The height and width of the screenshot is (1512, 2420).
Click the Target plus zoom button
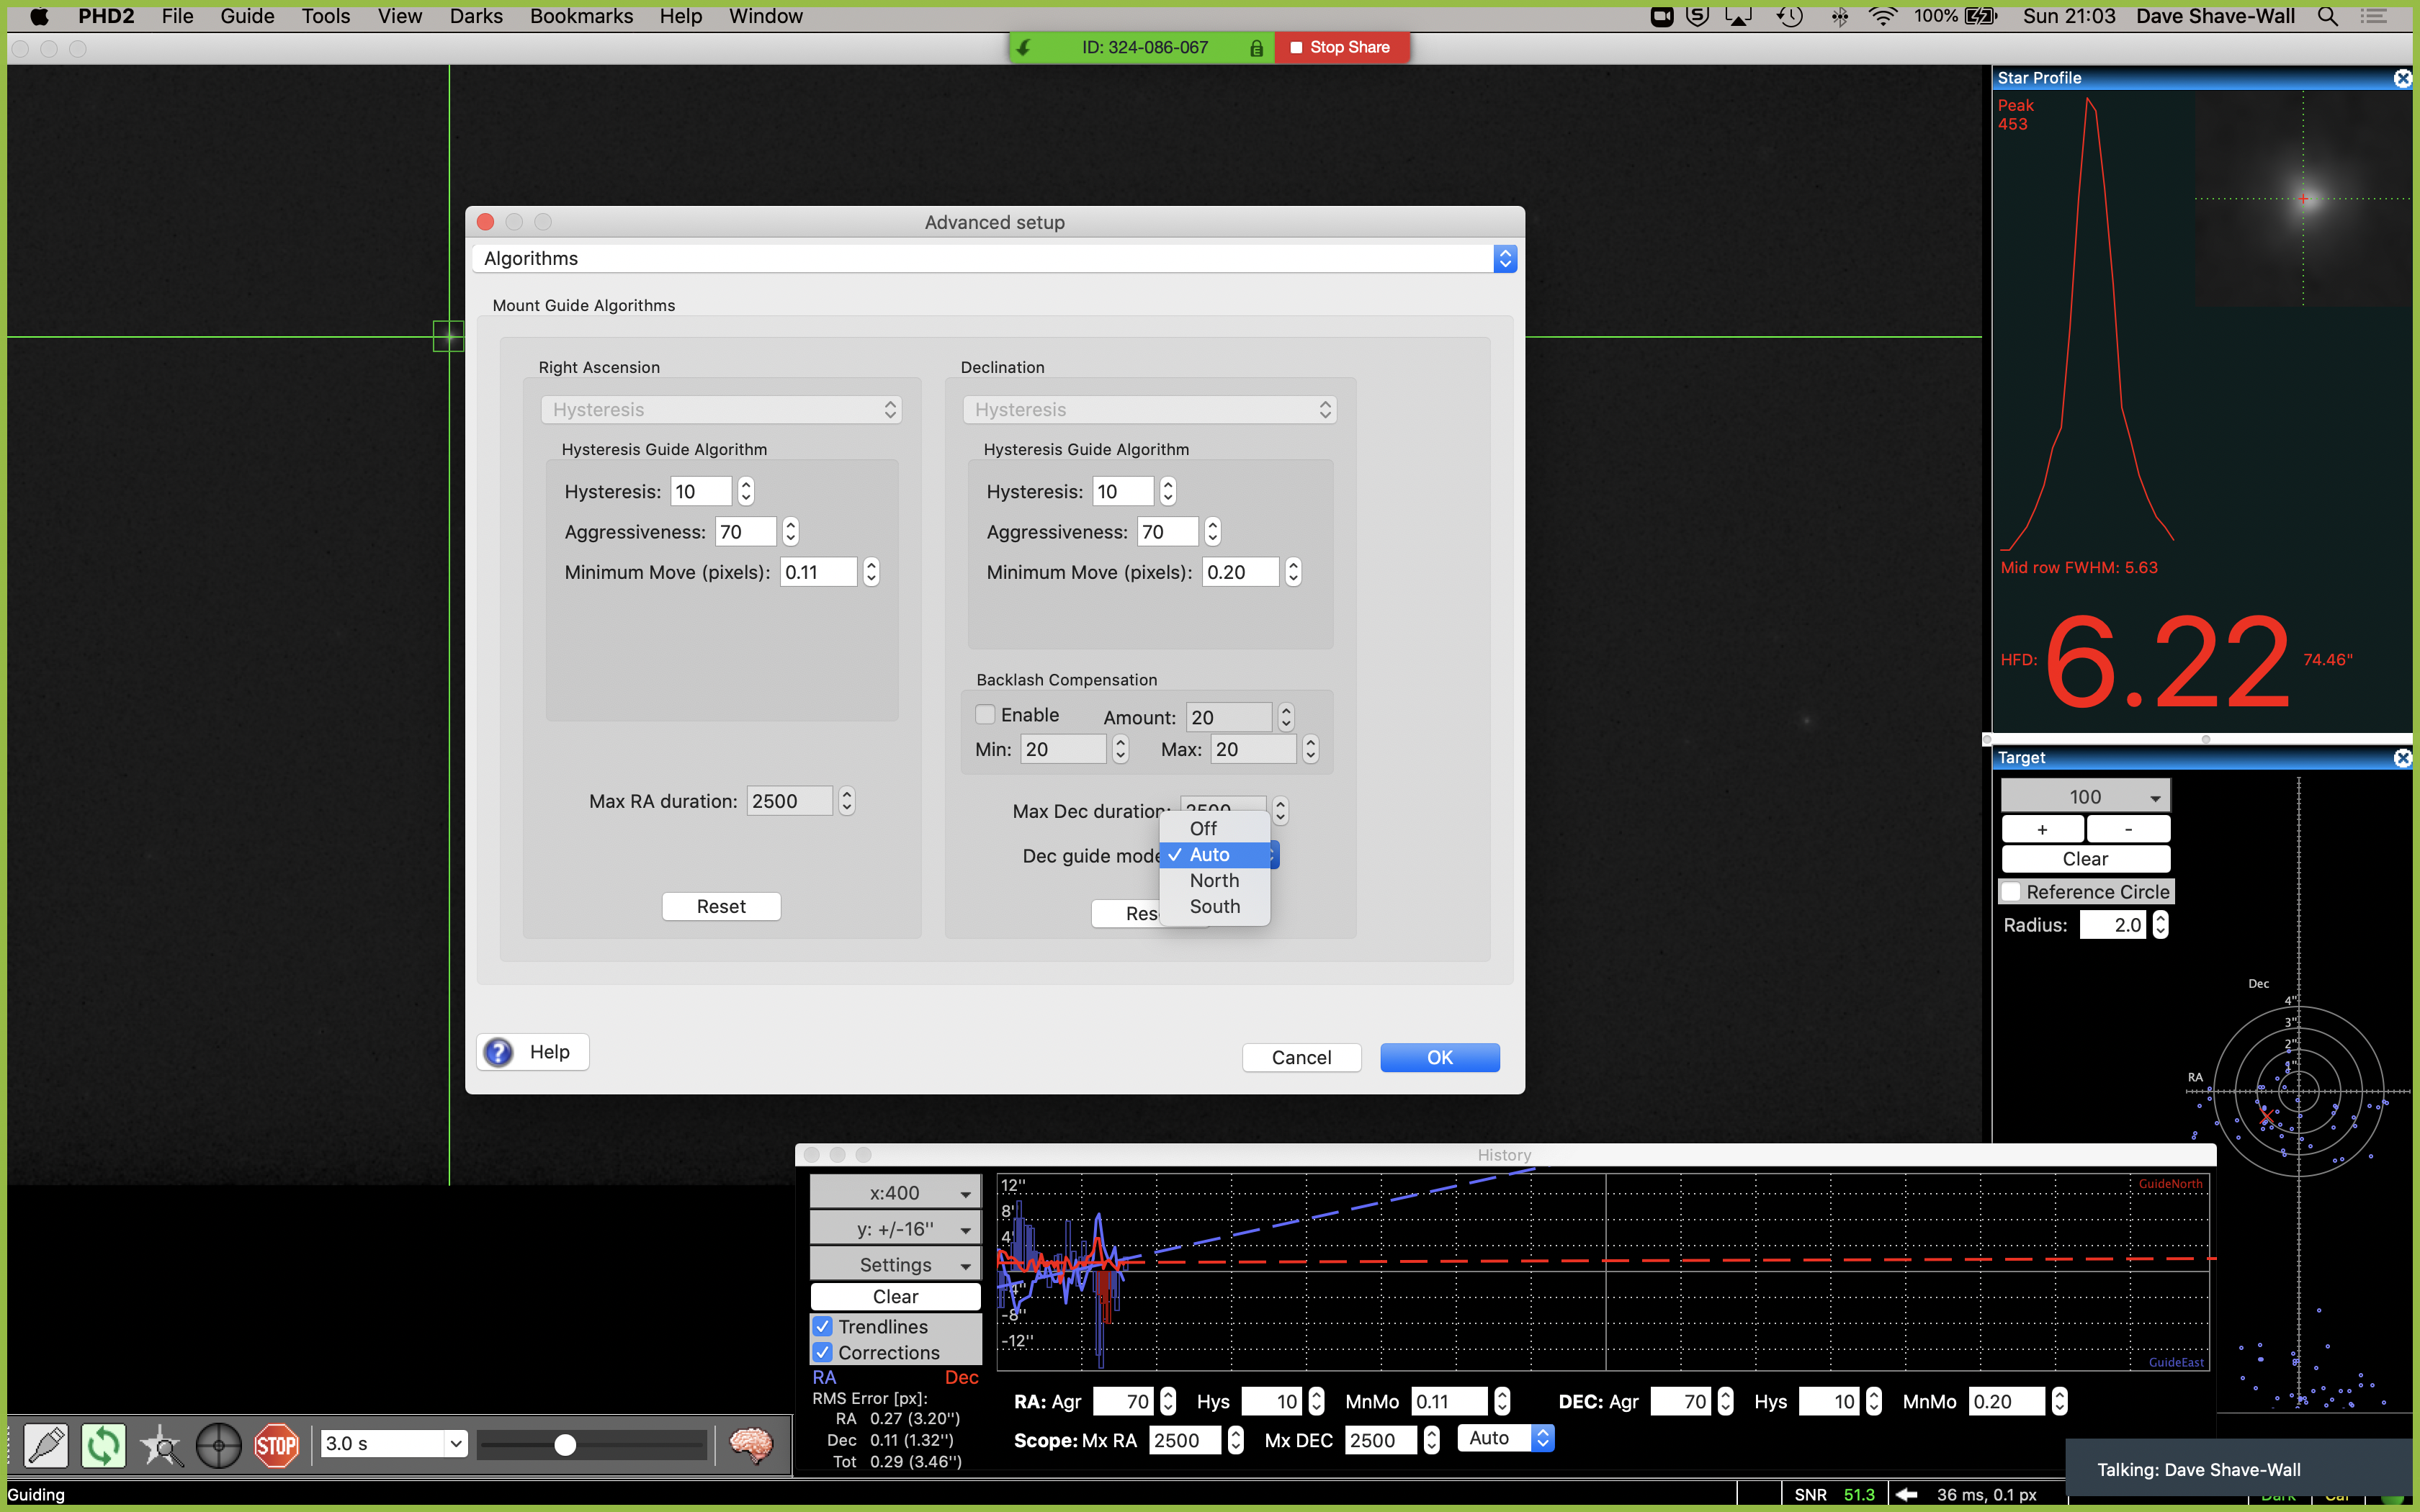(x=2042, y=828)
